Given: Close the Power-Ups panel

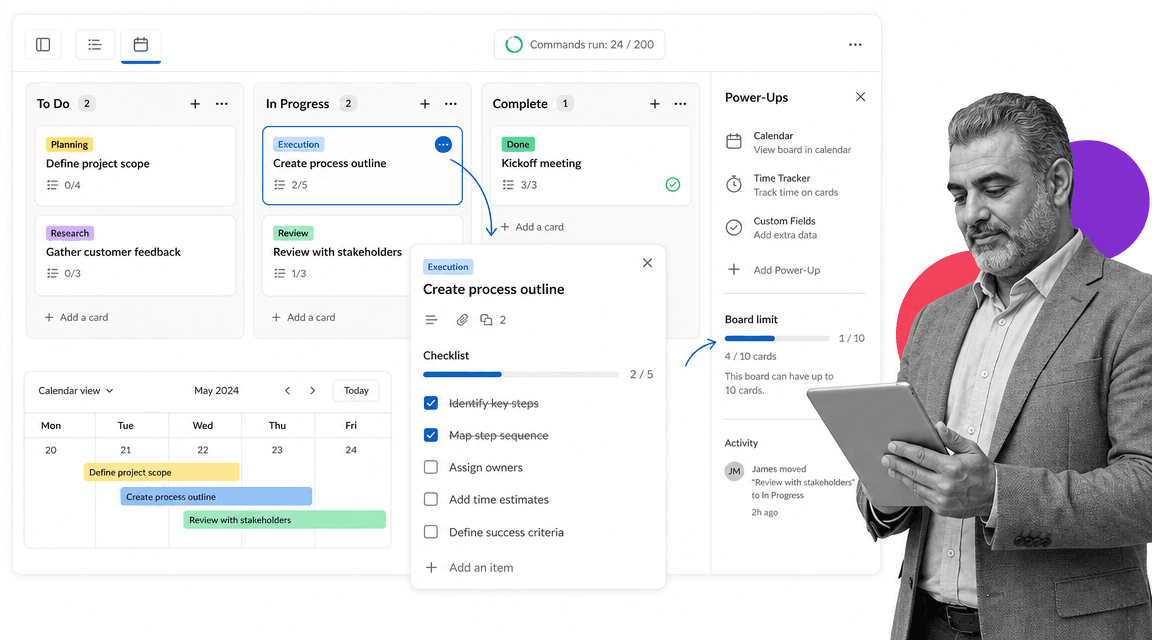Looking at the screenshot, I should pyautogui.click(x=860, y=97).
